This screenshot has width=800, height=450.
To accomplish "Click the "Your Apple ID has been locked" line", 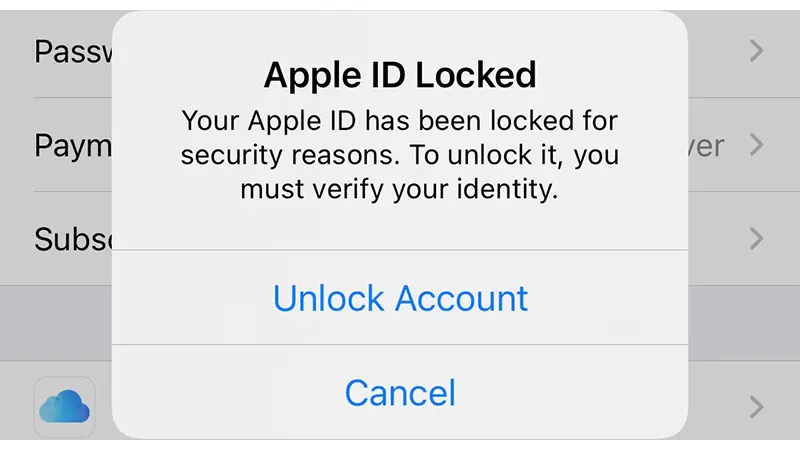I will (400, 122).
